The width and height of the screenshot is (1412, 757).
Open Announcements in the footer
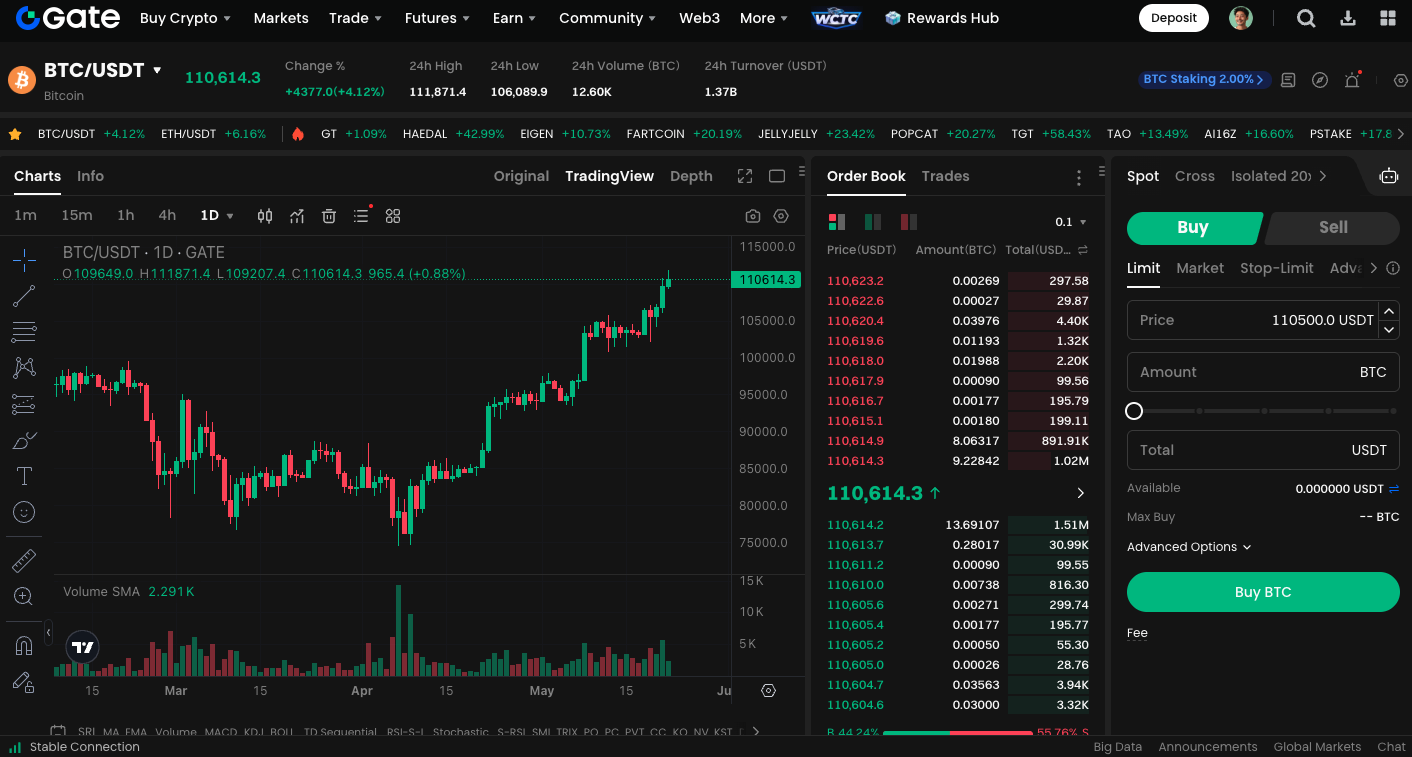pos(1208,747)
